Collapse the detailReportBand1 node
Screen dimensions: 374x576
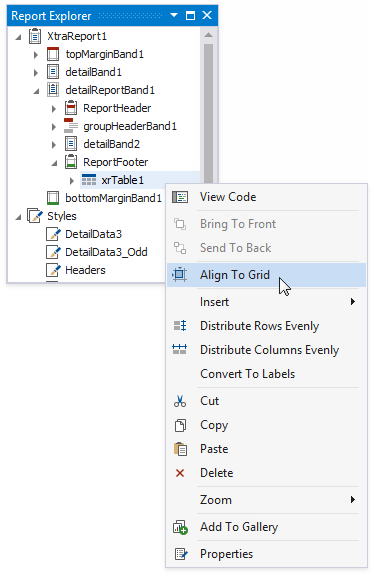click(36, 91)
